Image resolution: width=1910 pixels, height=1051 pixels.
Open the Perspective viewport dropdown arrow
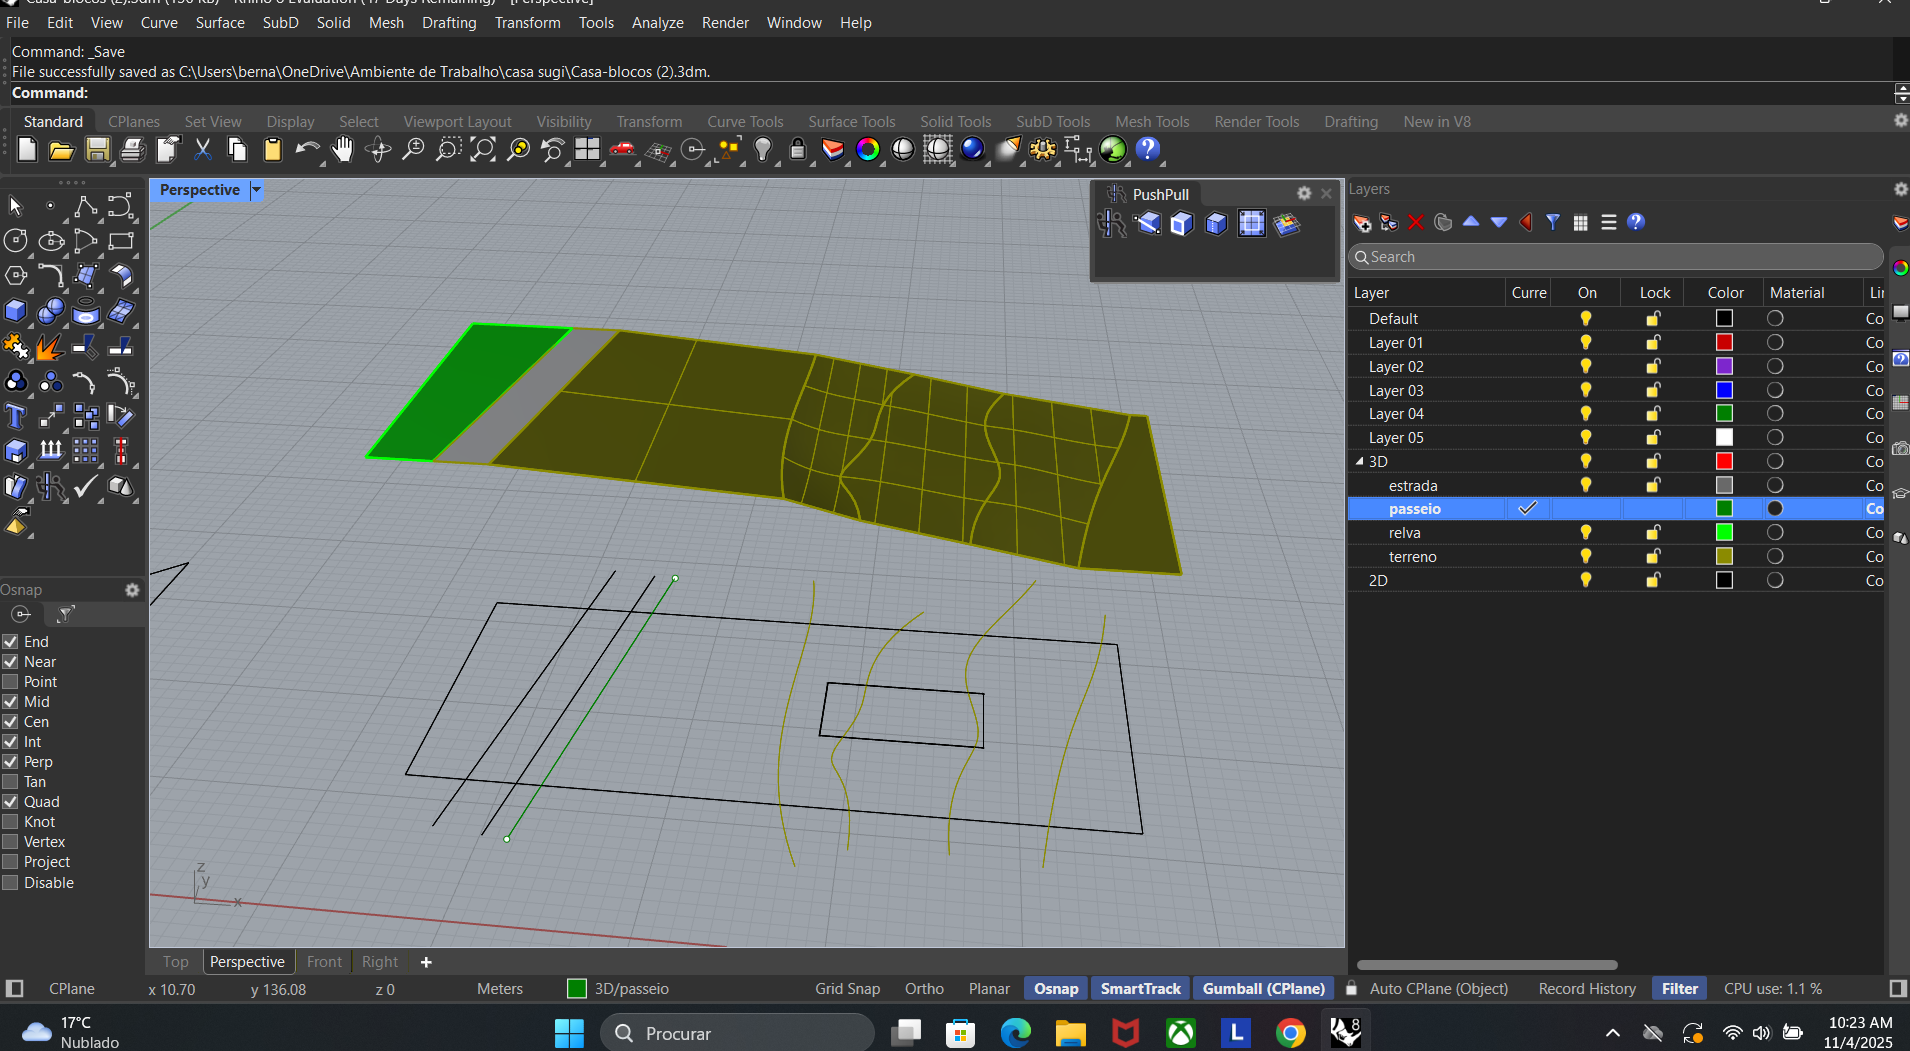click(256, 190)
